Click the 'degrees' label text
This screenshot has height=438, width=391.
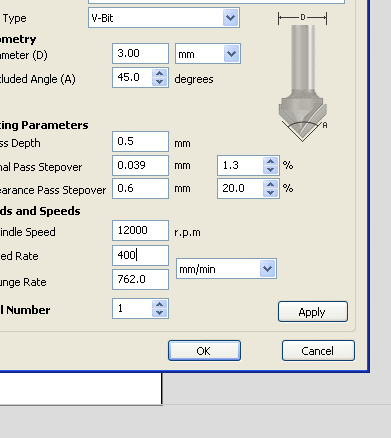pos(194,79)
